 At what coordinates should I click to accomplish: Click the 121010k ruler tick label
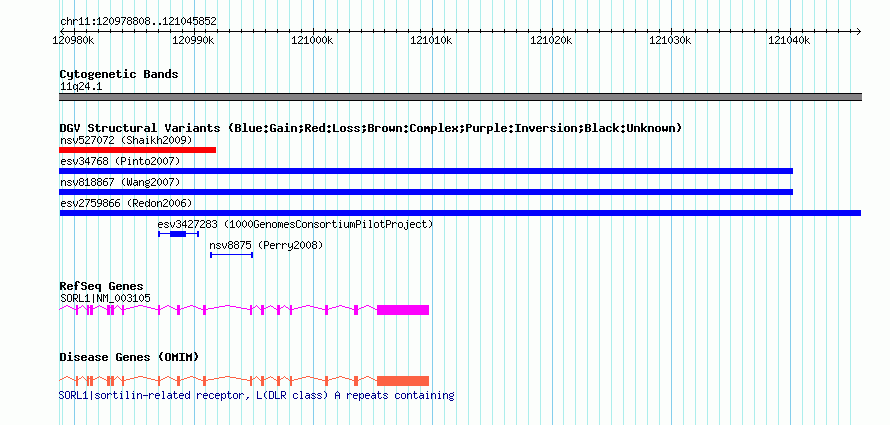431,40
